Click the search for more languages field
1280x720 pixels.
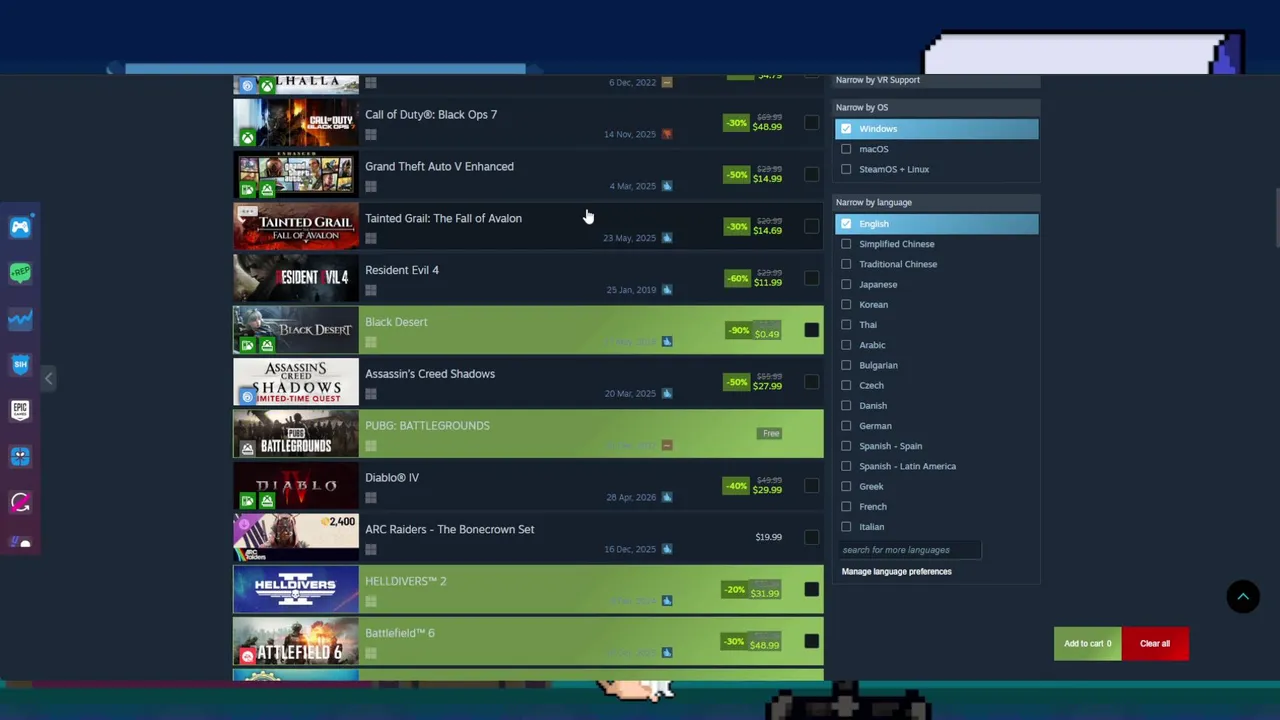coord(910,550)
